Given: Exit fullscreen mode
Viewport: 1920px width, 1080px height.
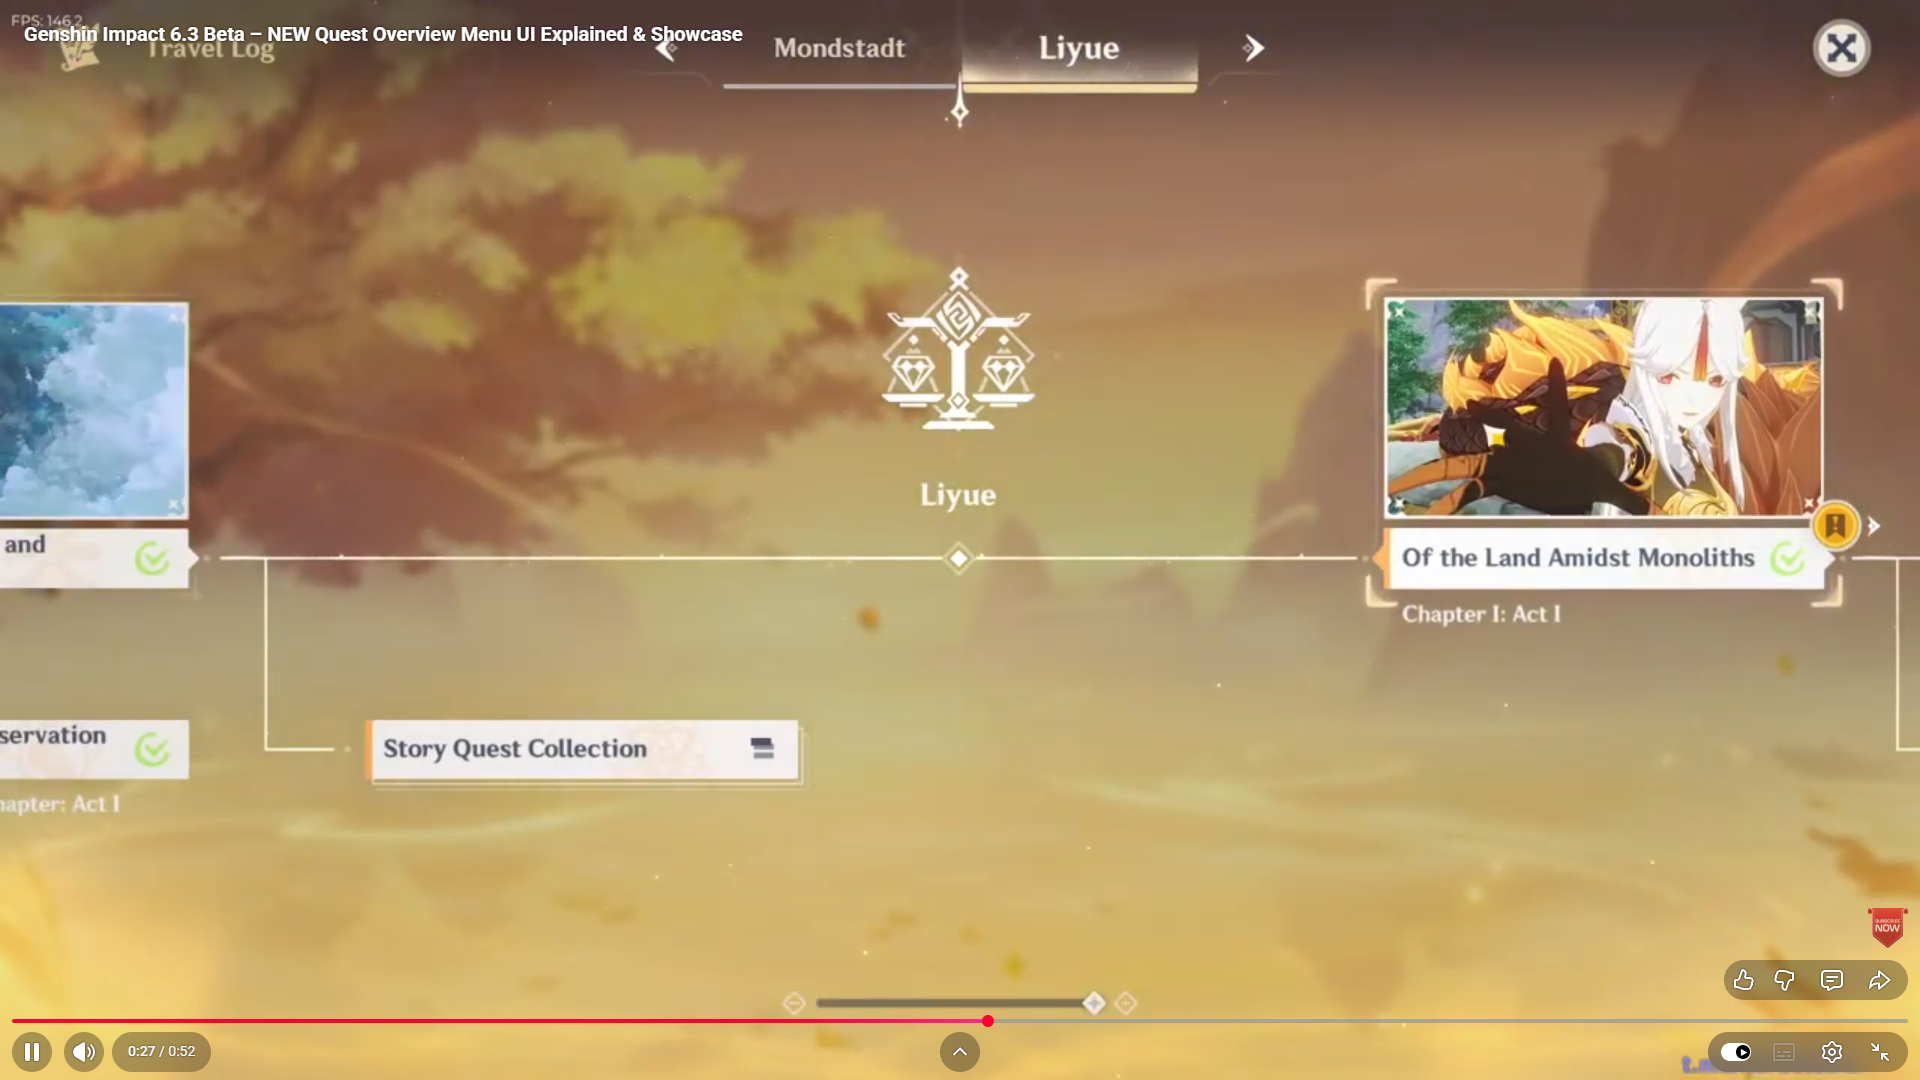Looking at the screenshot, I should (1879, 1052).
